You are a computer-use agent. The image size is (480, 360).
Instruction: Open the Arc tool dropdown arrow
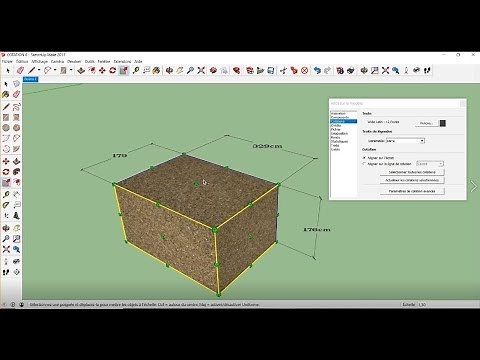pyautogui.click(x=55, y=70)
